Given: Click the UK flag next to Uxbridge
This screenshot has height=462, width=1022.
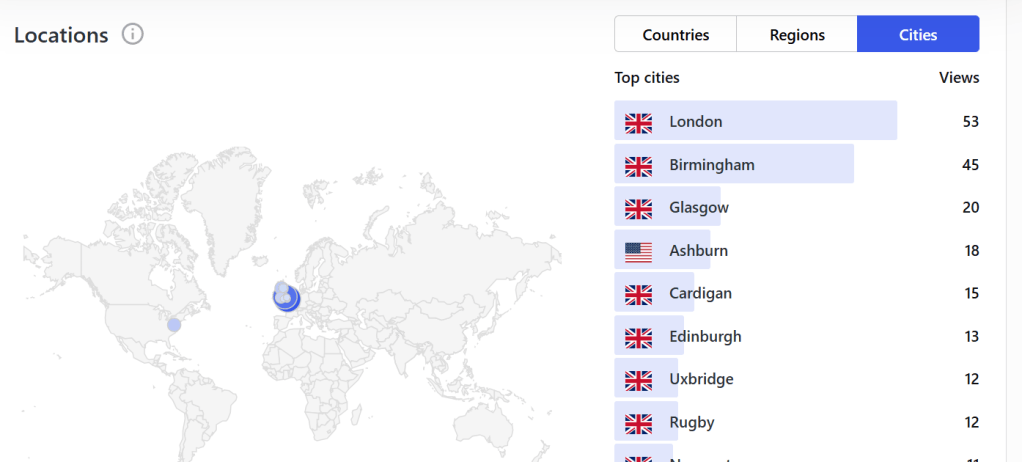Looking at the screenshot, I should [638, 380].
